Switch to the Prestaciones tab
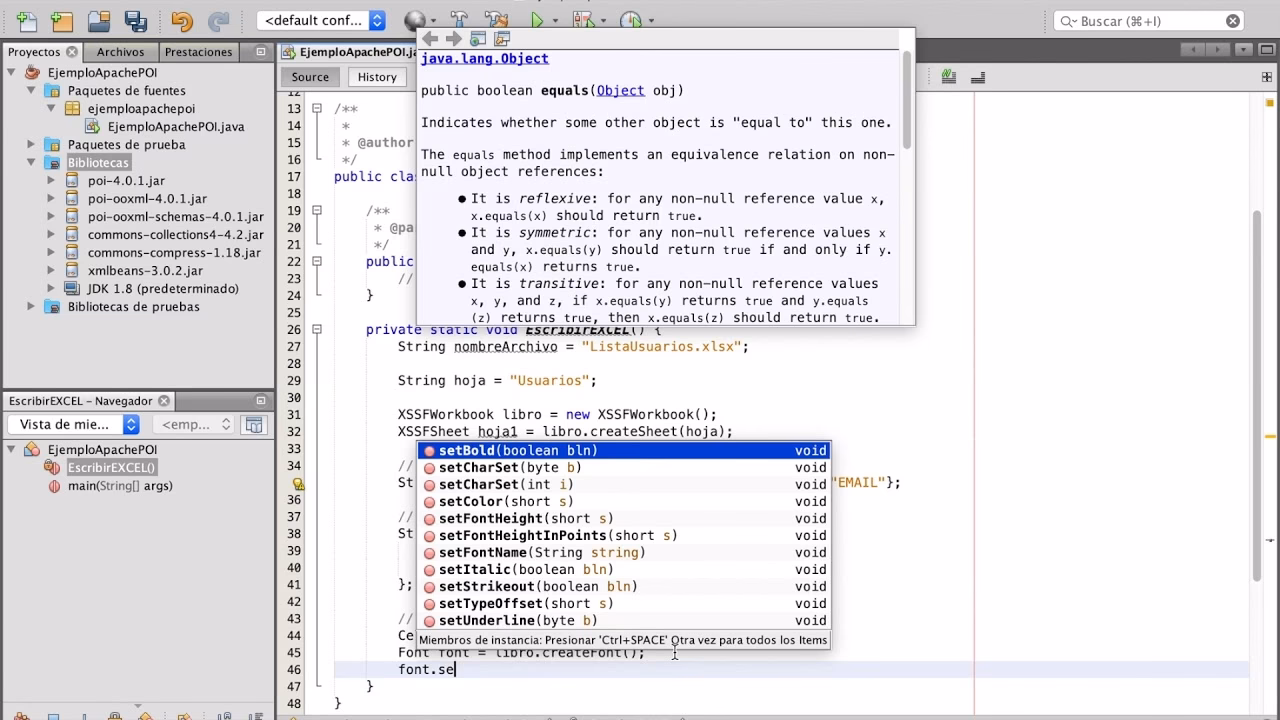1280x720 pixels. coord(198,52)
